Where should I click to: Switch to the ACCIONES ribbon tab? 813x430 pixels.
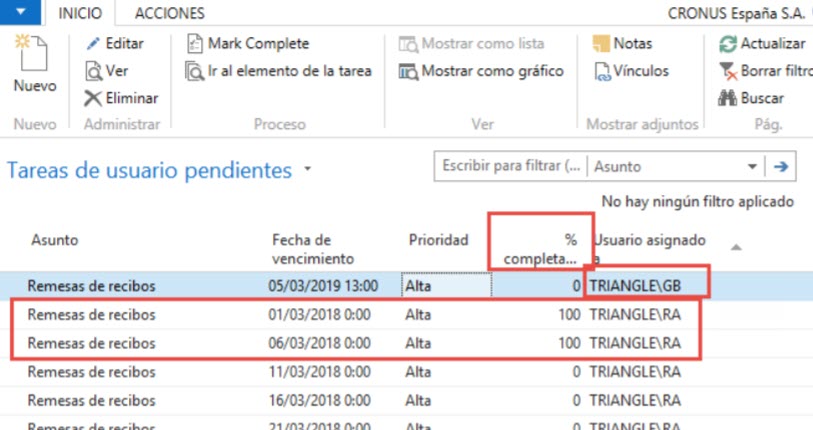[x=170, y=13]
